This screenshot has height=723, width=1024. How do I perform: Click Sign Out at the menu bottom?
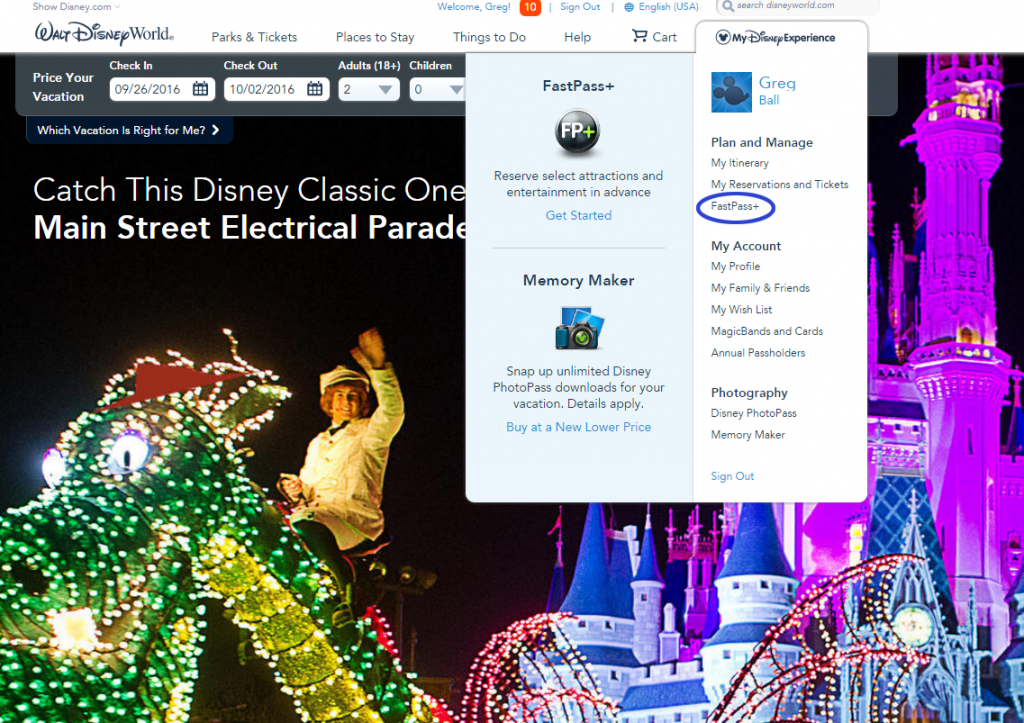pyautogui.click(x=732, y=476)
